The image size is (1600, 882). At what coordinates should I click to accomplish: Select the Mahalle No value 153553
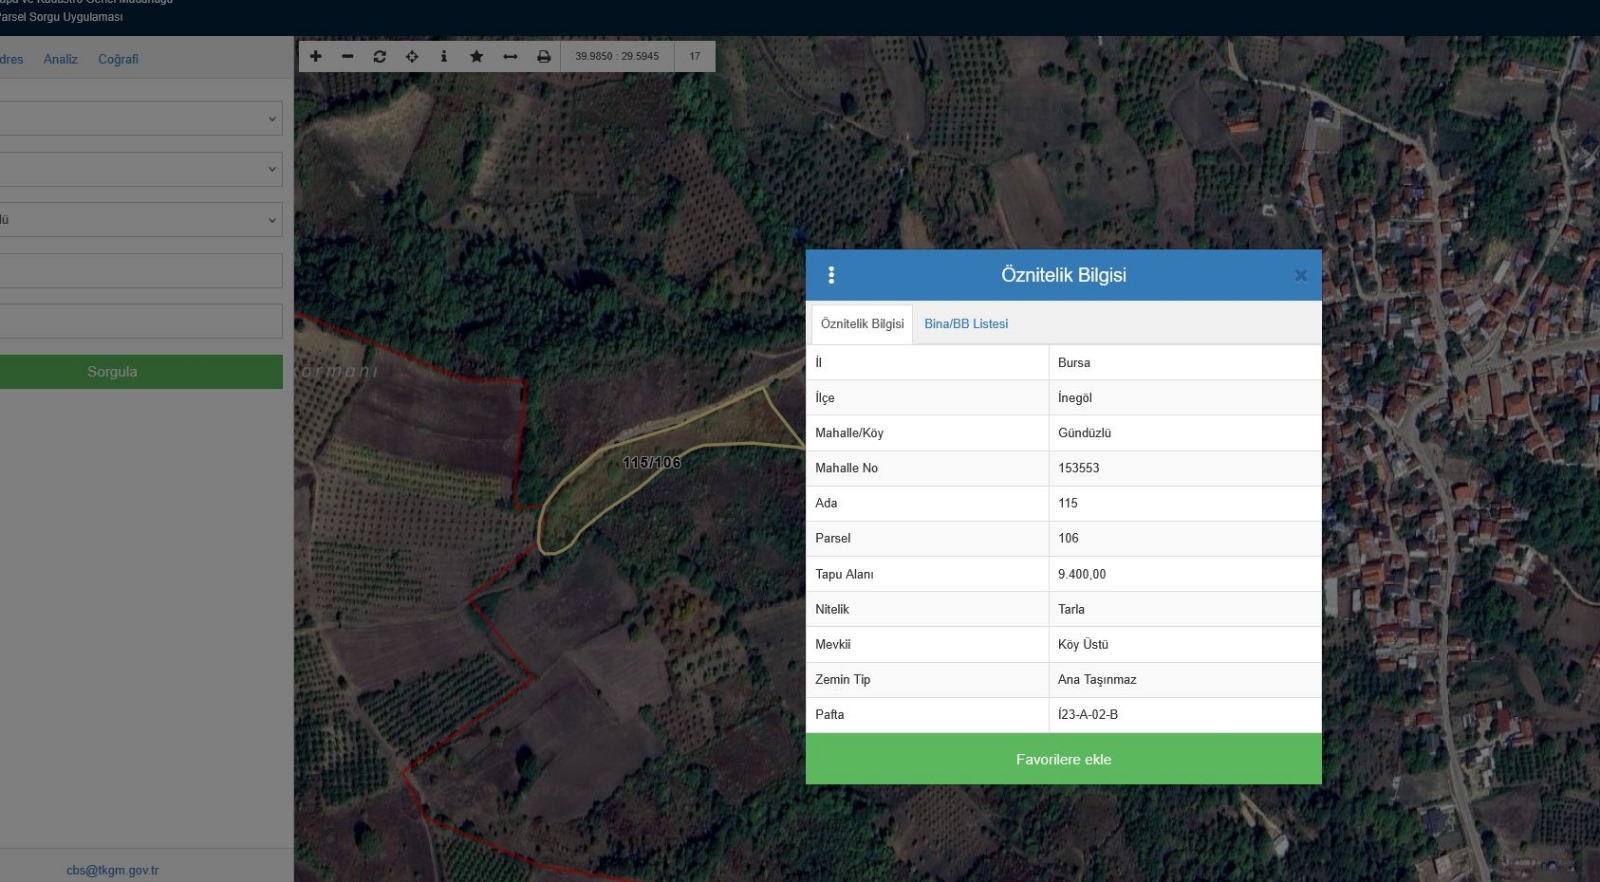click(1185, 468)
